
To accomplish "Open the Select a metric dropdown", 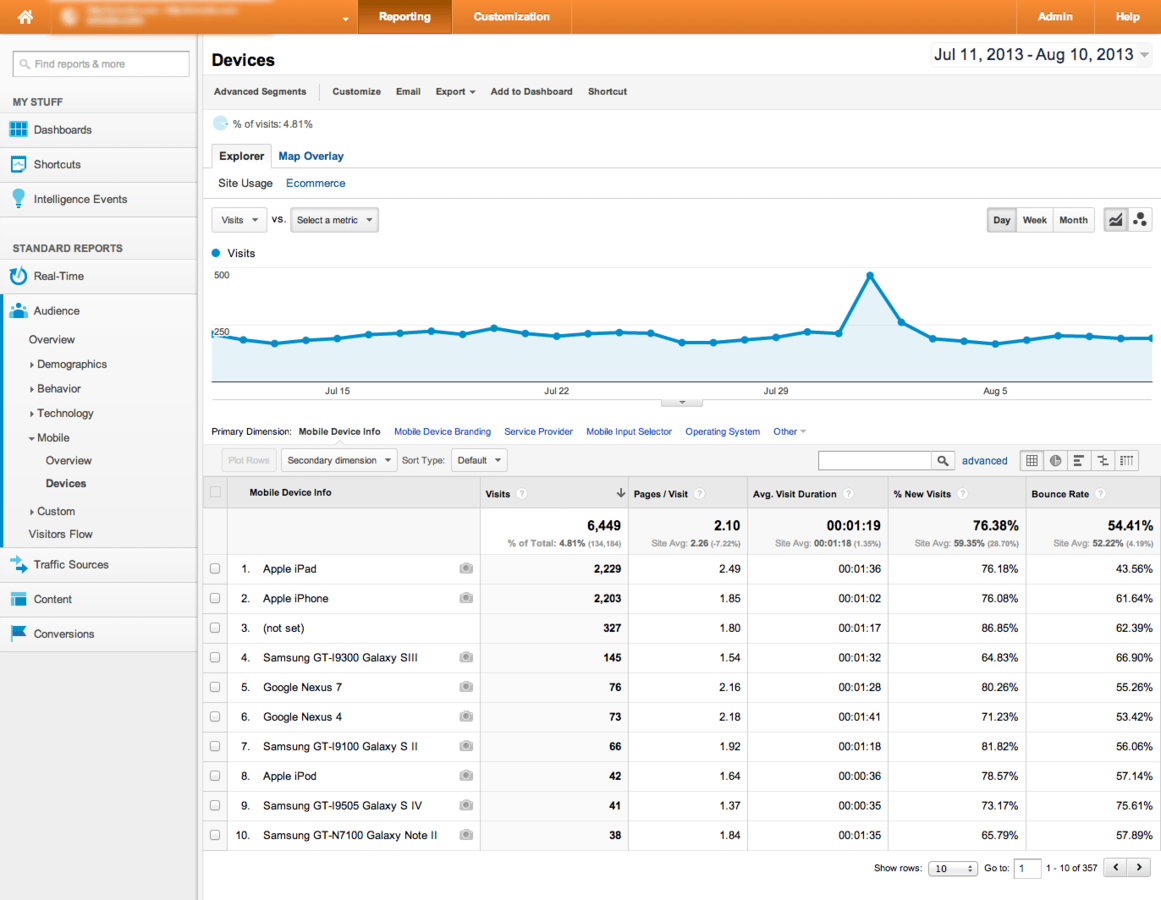I will (x=334, y=220).
